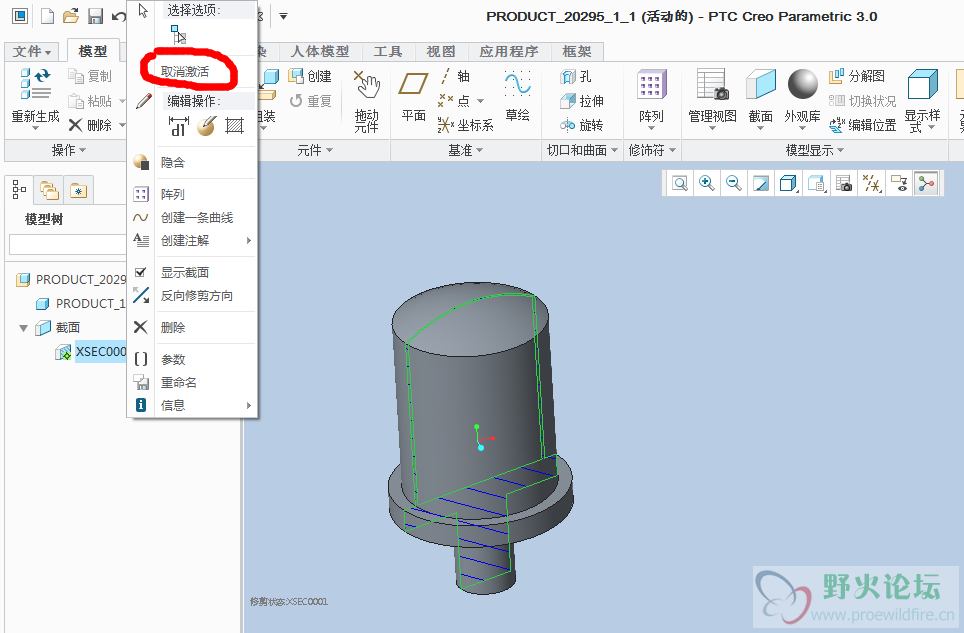Open the 文件 menu
The image size is (964, 633).
point(31,52)
